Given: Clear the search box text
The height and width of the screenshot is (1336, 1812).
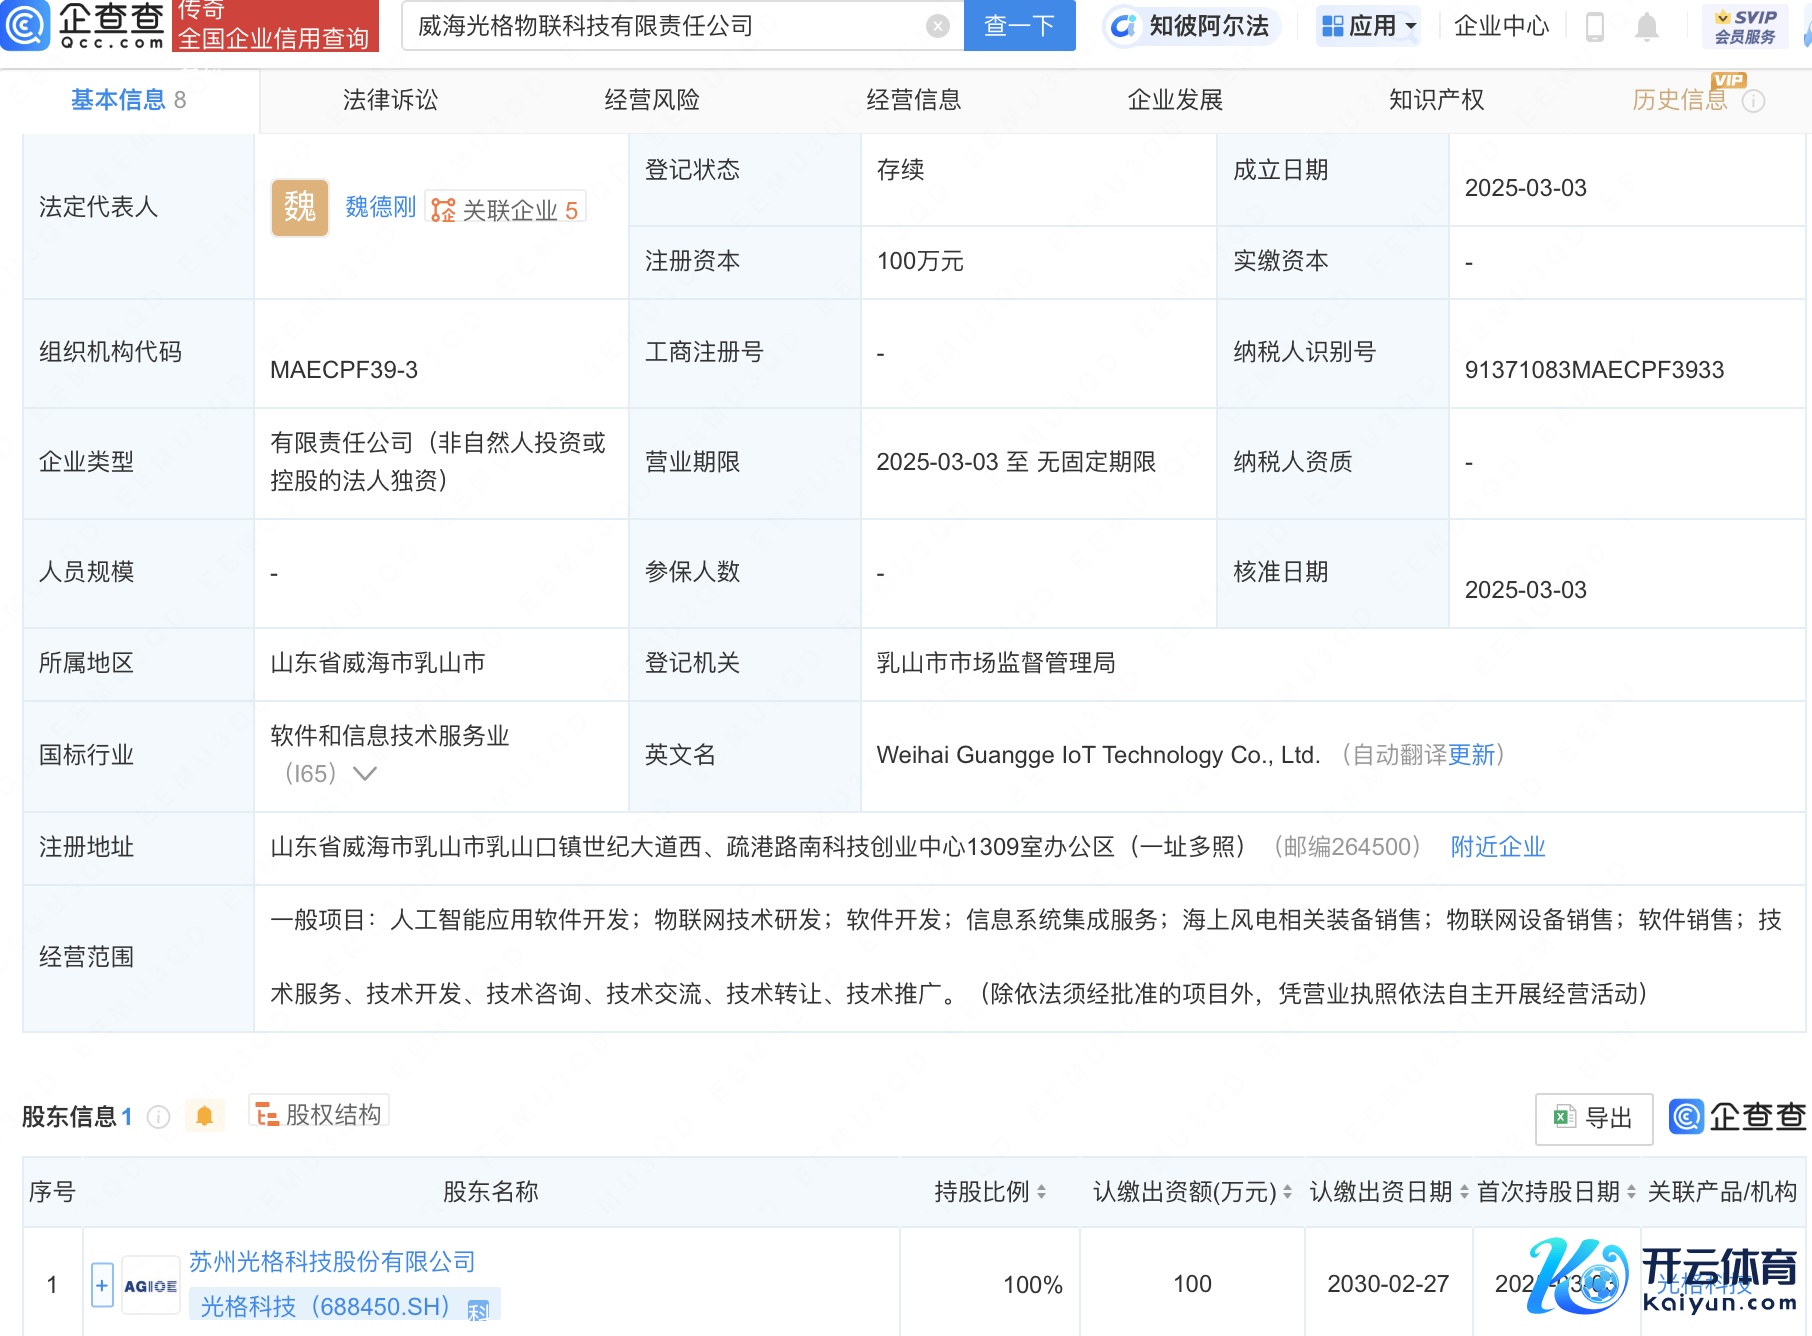Looking at the screenshot, I should pyautogui.click(x=937, y=26).
